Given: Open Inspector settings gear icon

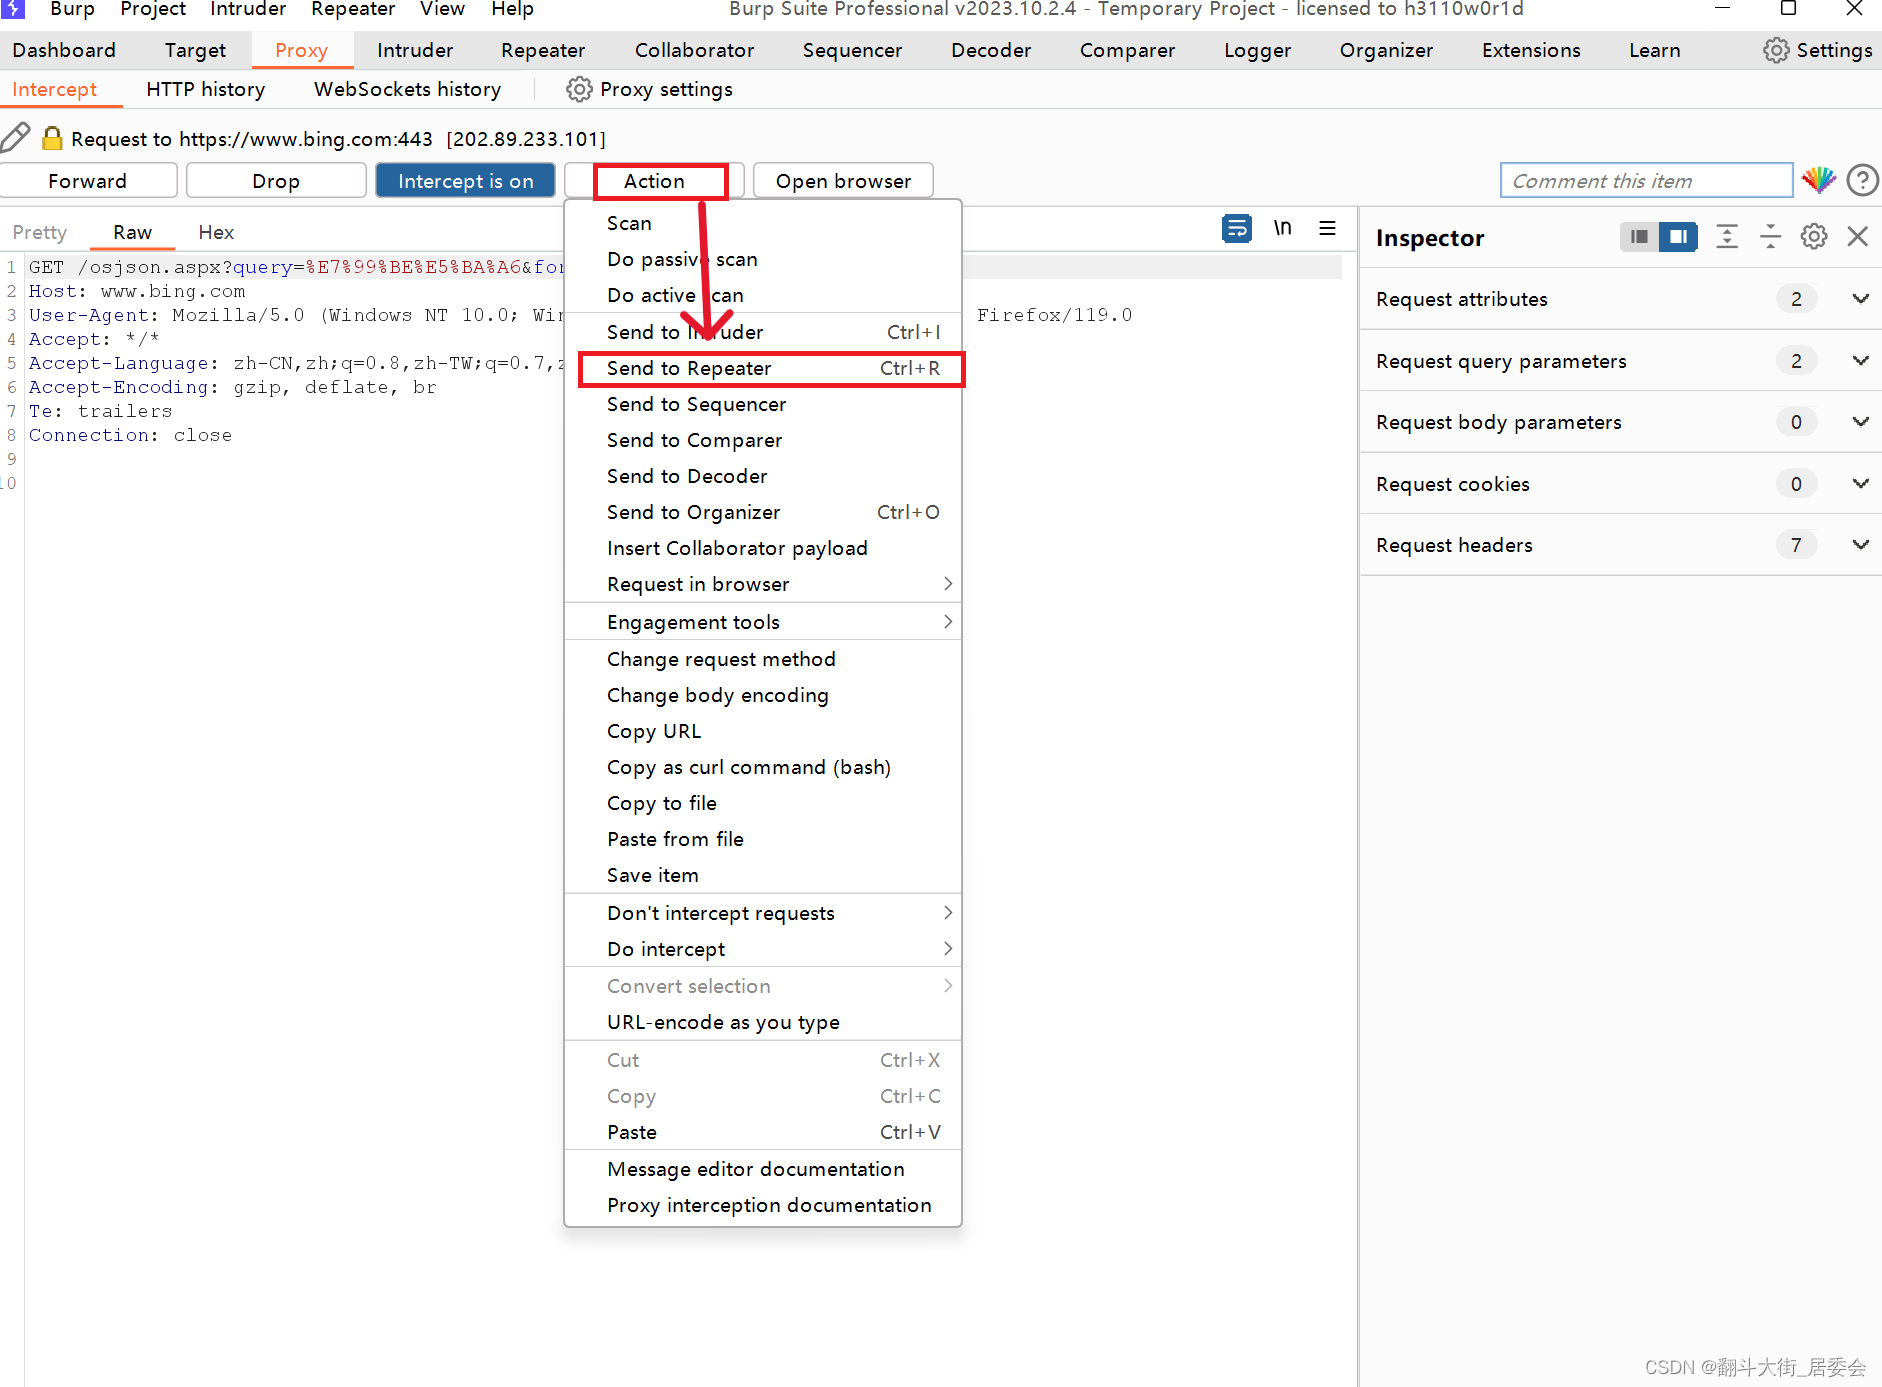Looking at the screenshot, I should point(1814,237).
